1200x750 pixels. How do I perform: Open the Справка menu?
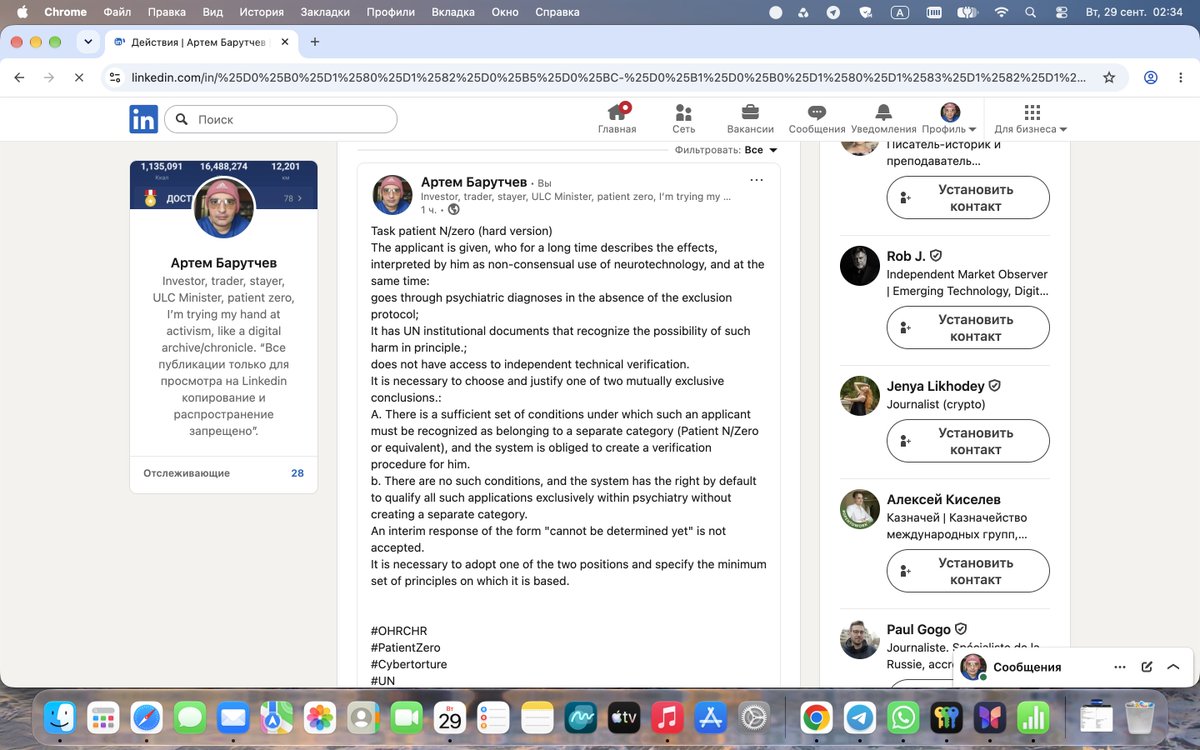[x=557, y=12]
